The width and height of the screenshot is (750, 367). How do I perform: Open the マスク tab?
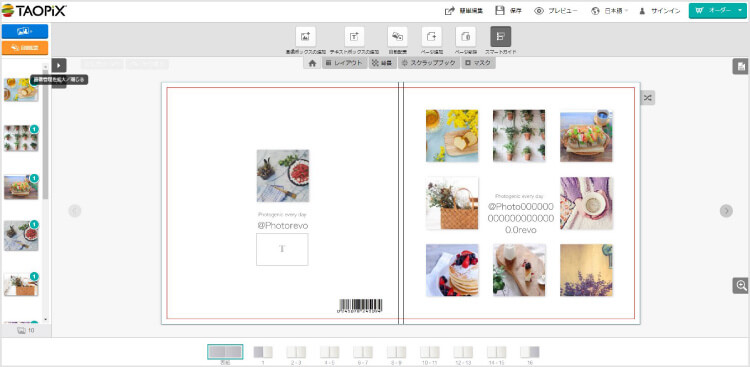point(478,63)
